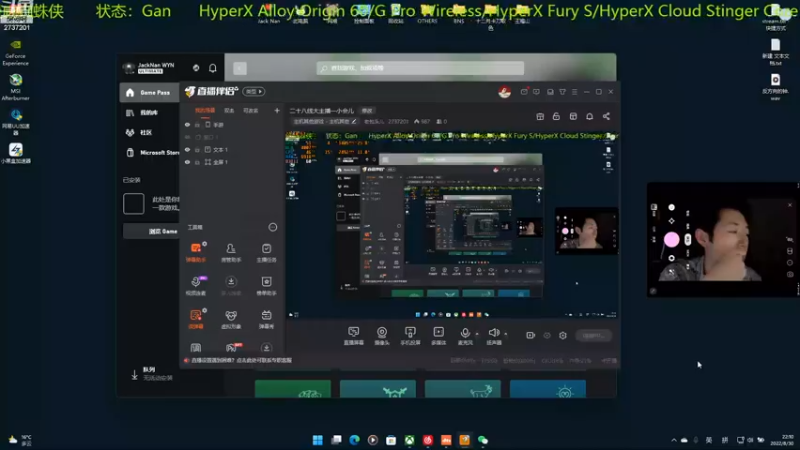Expand the speaker options arrow

tap(506, 334)
